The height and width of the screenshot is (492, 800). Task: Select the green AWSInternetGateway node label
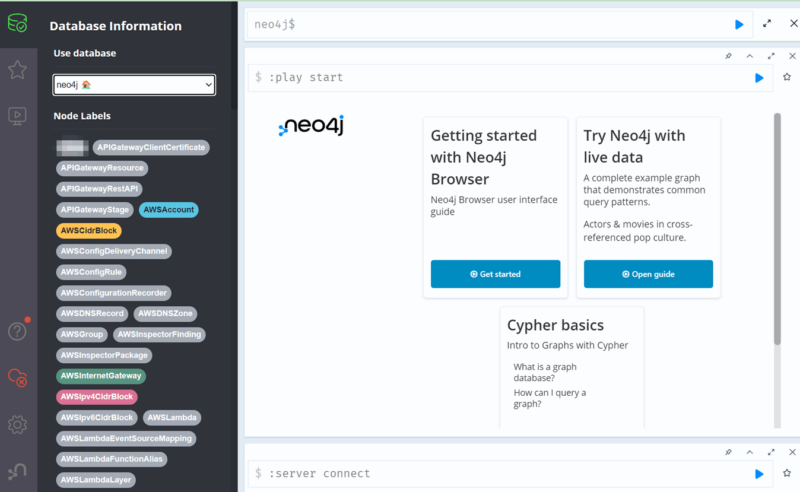click(x=101, y=376)
